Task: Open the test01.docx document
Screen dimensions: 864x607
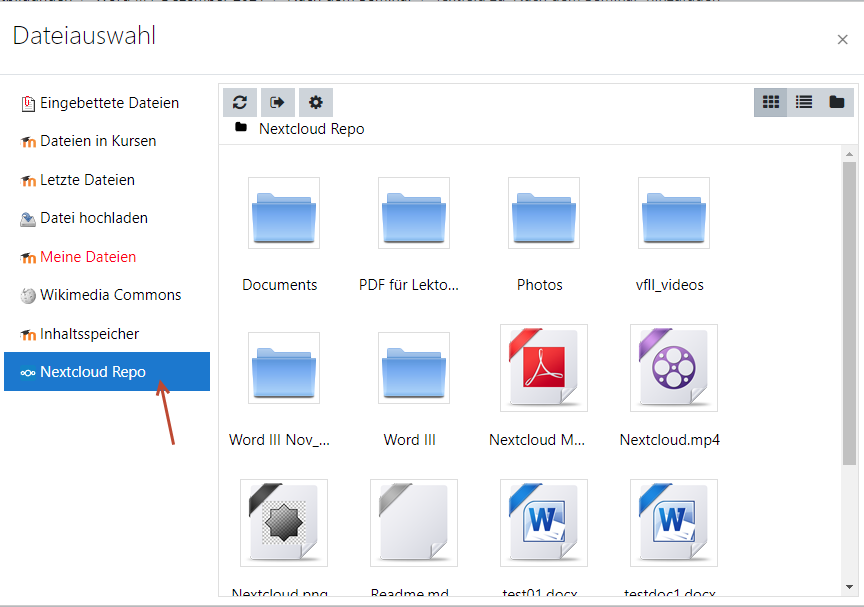Action: point(543,523)
